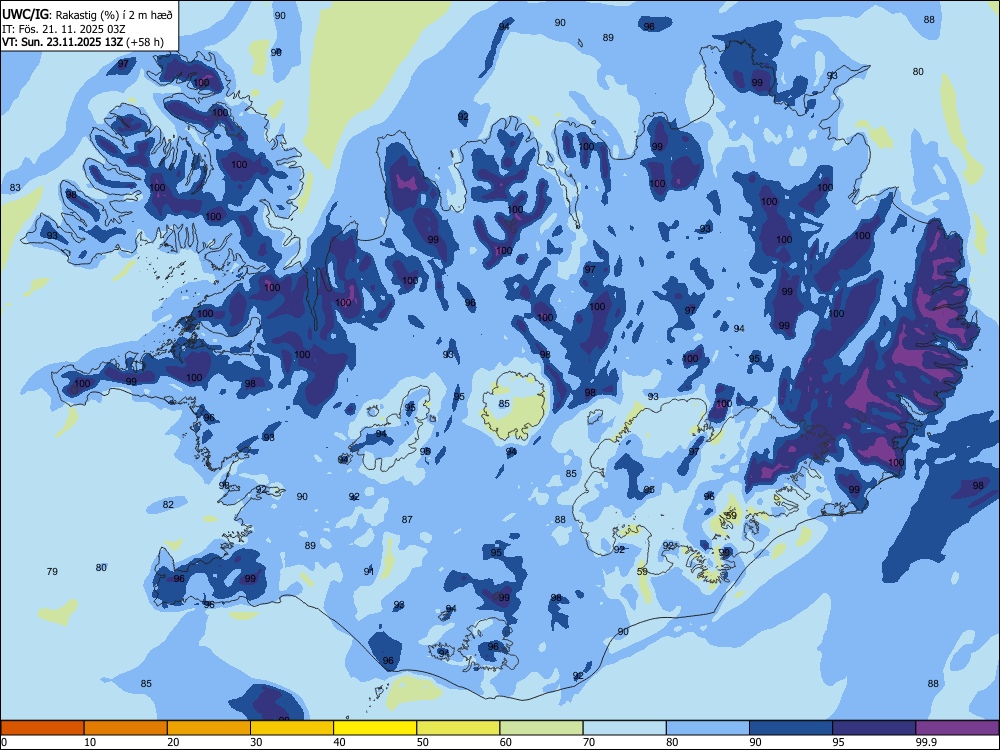The image size is (1000, 750).
Task: Click the legend tick label '99.9'
Action: pos(926,742)
